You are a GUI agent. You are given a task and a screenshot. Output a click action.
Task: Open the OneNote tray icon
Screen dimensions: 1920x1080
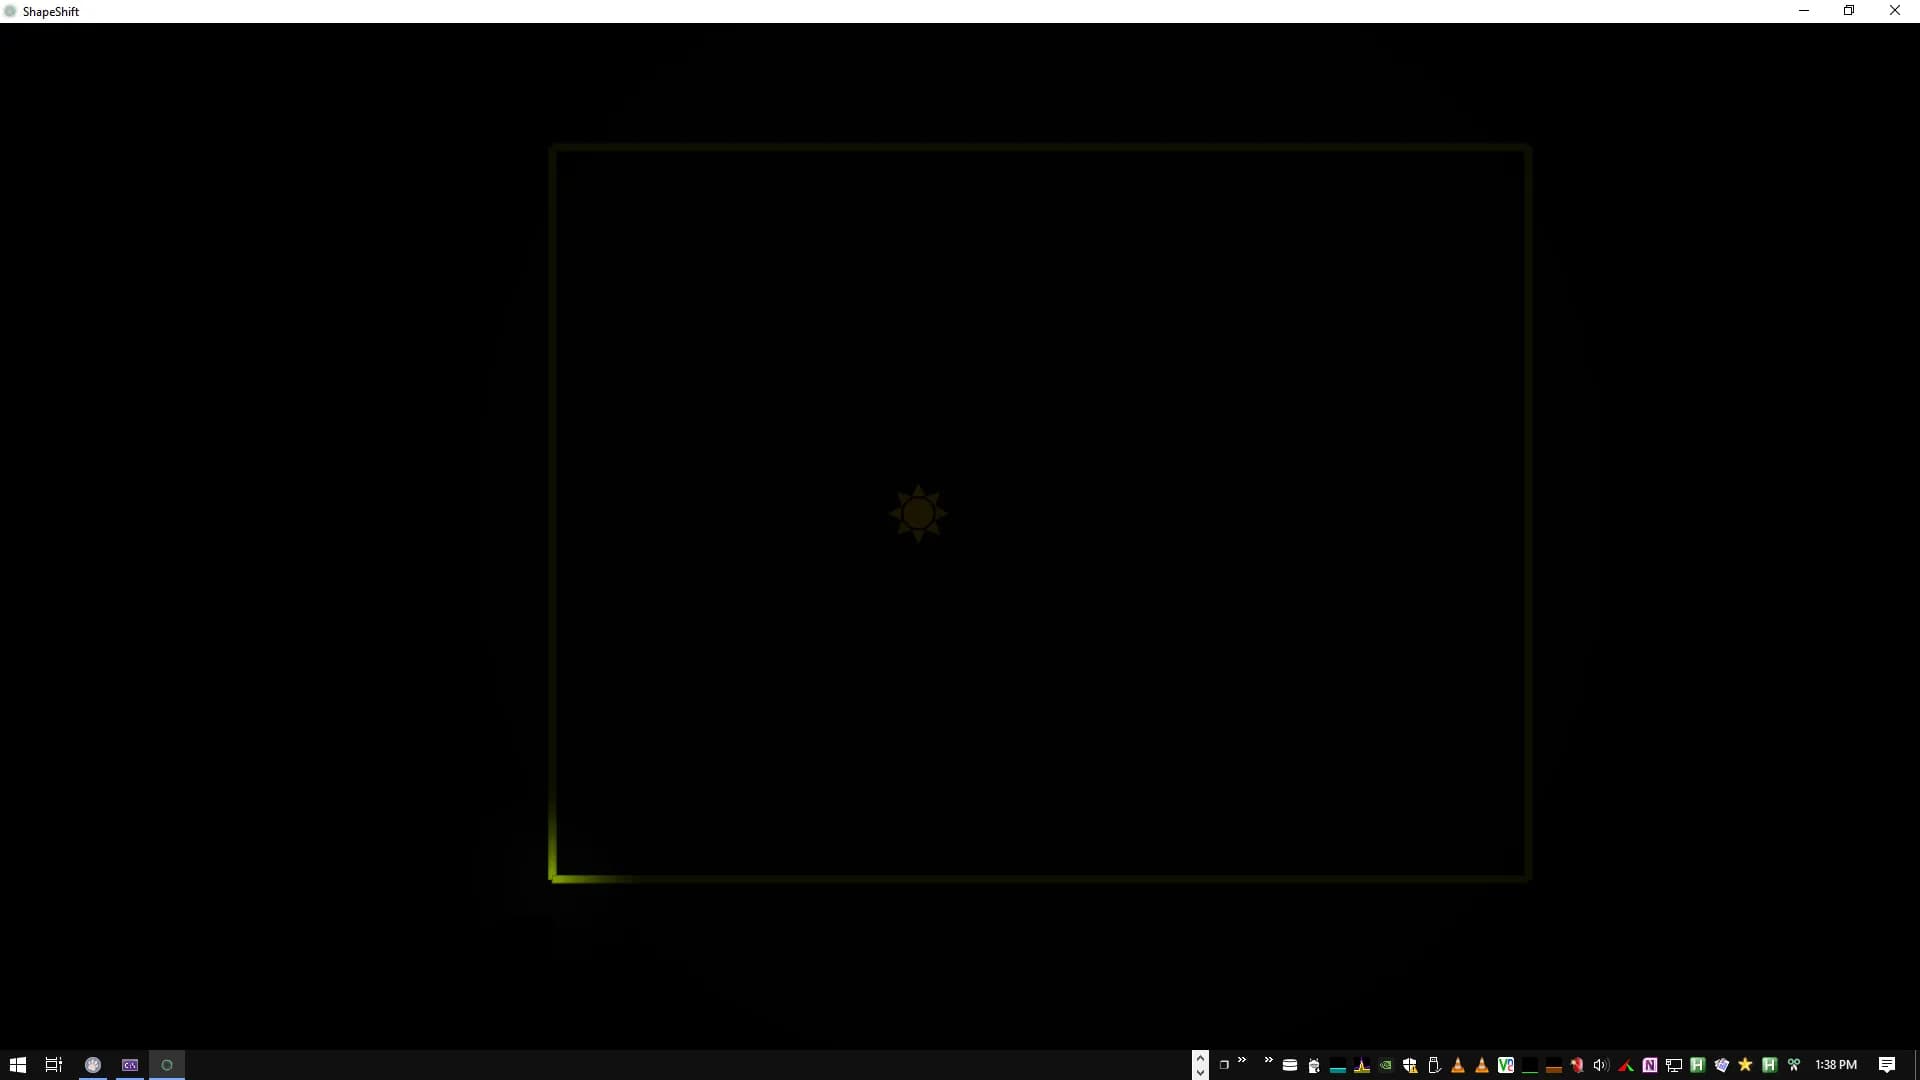1650,1065
